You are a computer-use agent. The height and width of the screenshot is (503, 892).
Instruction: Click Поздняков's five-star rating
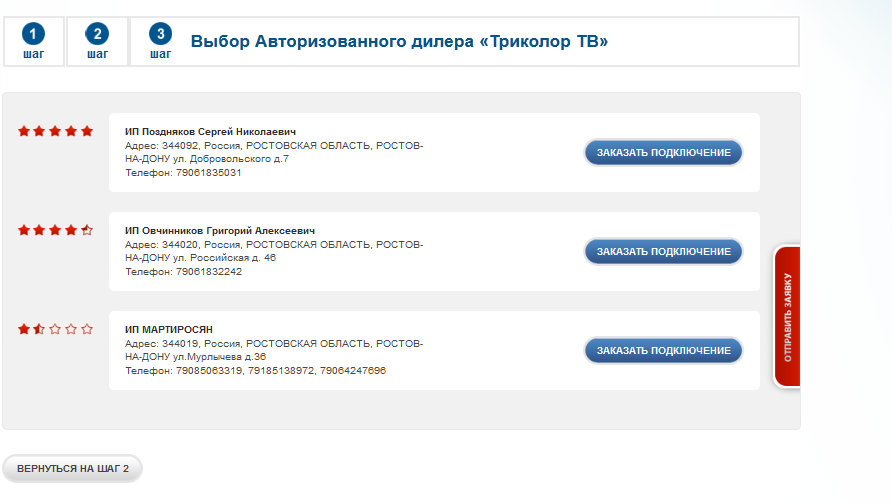tap(56, 131)
